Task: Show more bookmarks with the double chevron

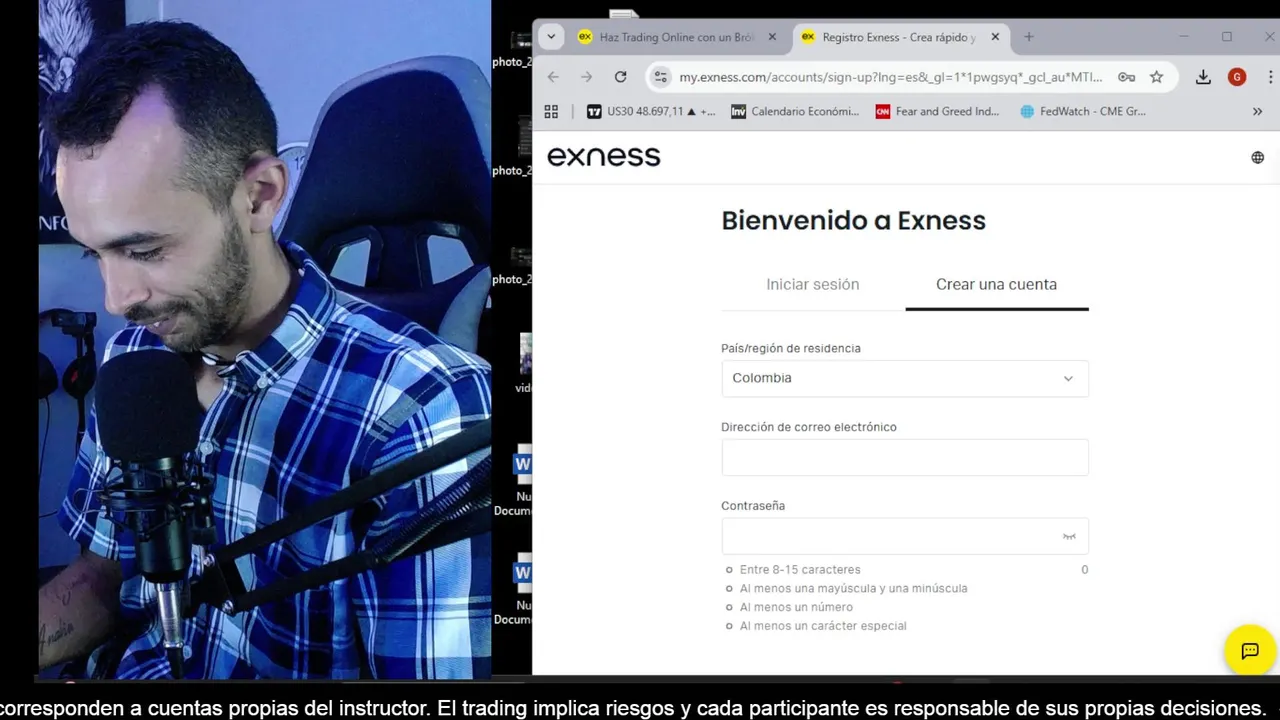Action: (1257, 111)
